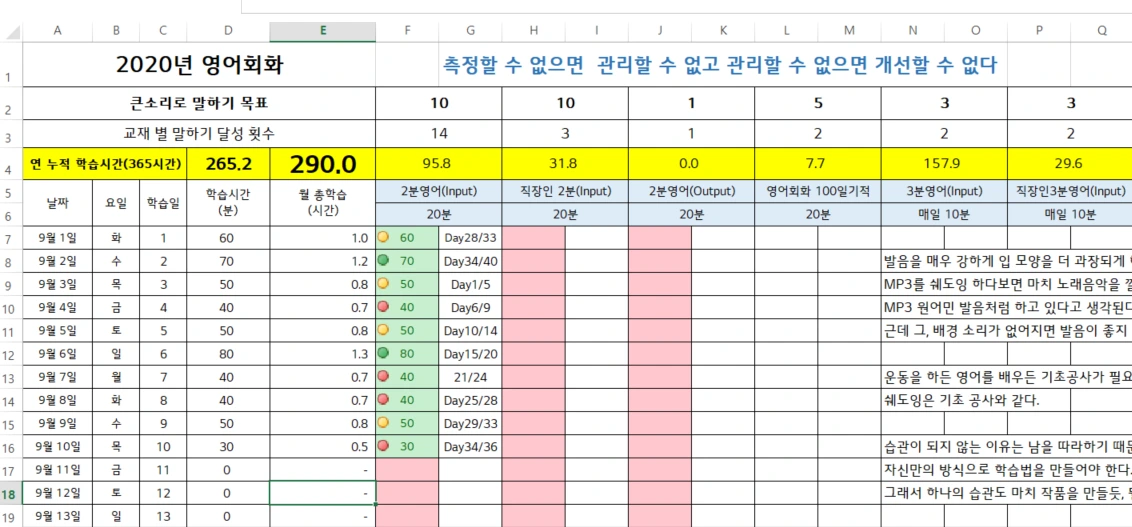Screen dimensions: 1132x527
Task: Click the note starting '습관이 되지 않는 이유는'
Action: [1007, 447]
